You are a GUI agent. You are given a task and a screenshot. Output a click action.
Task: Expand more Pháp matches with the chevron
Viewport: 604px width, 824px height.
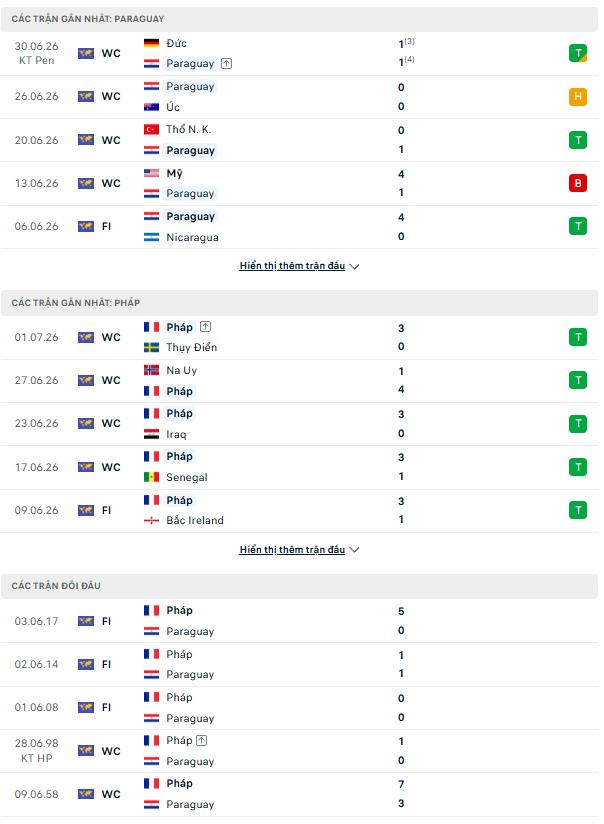pyautogui.click(x=354, y=550)
